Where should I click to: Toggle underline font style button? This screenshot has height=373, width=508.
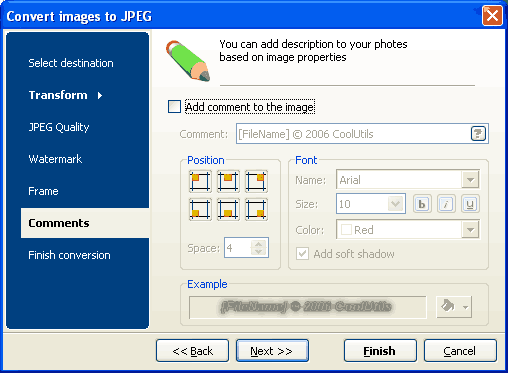coord(470,204)
